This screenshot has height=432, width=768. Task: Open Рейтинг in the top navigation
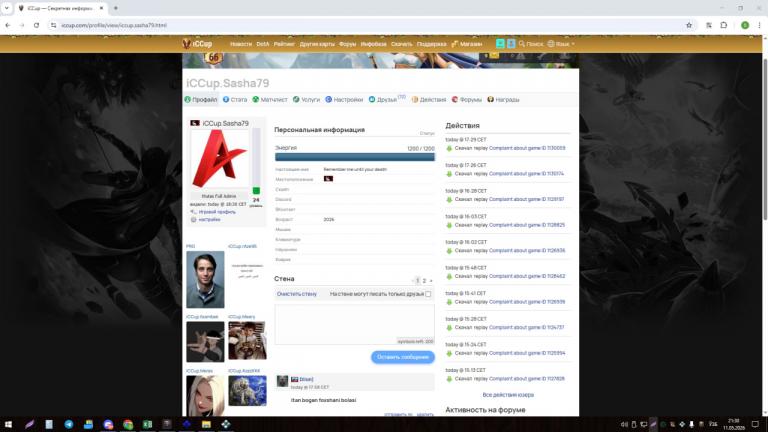pos(284,44)
